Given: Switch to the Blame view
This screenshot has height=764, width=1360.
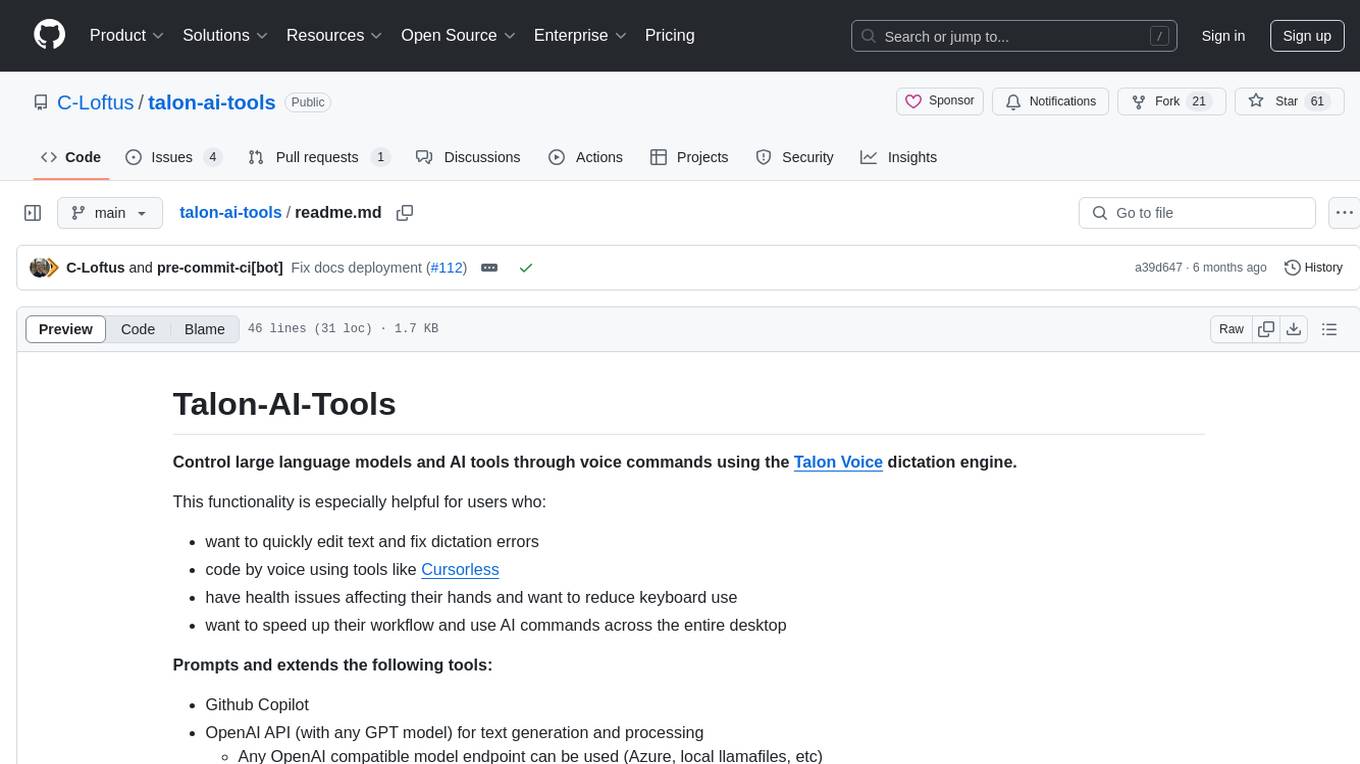Looking at the screenshot, I should click(x=205, y=329).
